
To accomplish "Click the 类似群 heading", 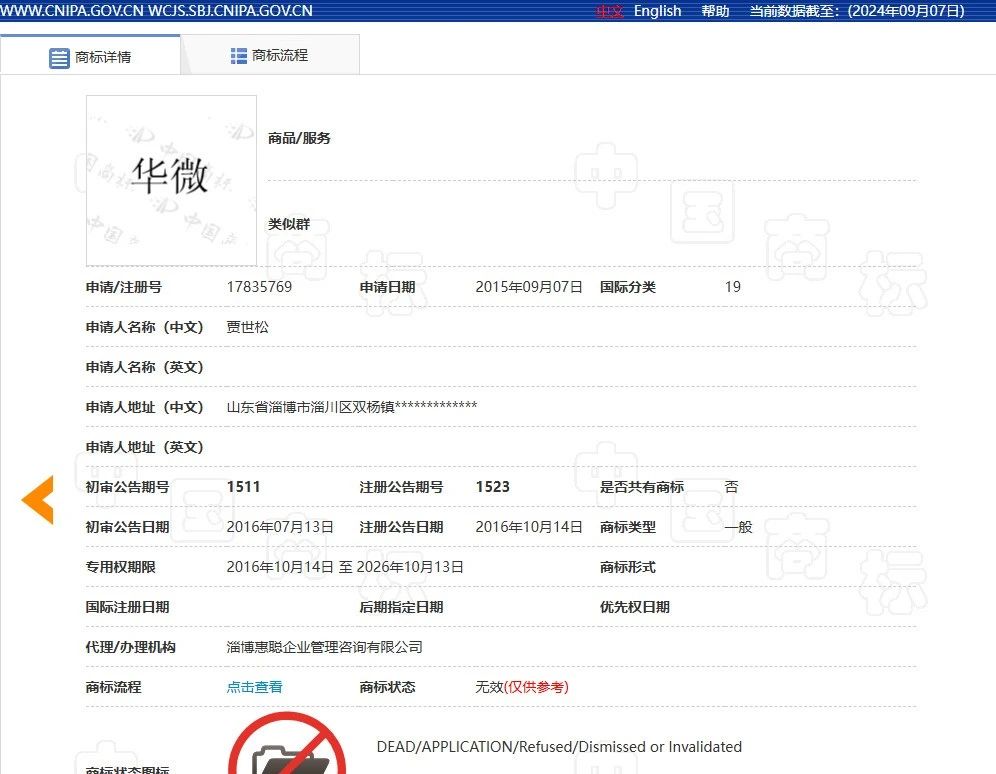I will tap(289, 224).
